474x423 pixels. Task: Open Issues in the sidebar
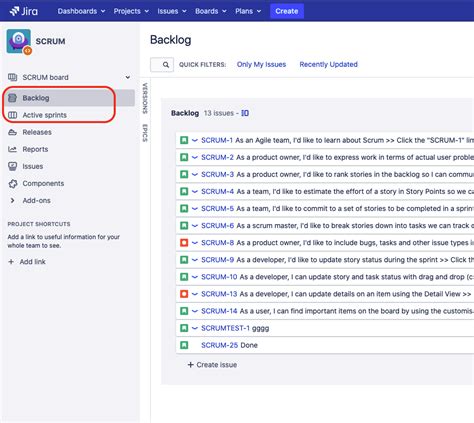pyautogui.click(x=33, y=166)
